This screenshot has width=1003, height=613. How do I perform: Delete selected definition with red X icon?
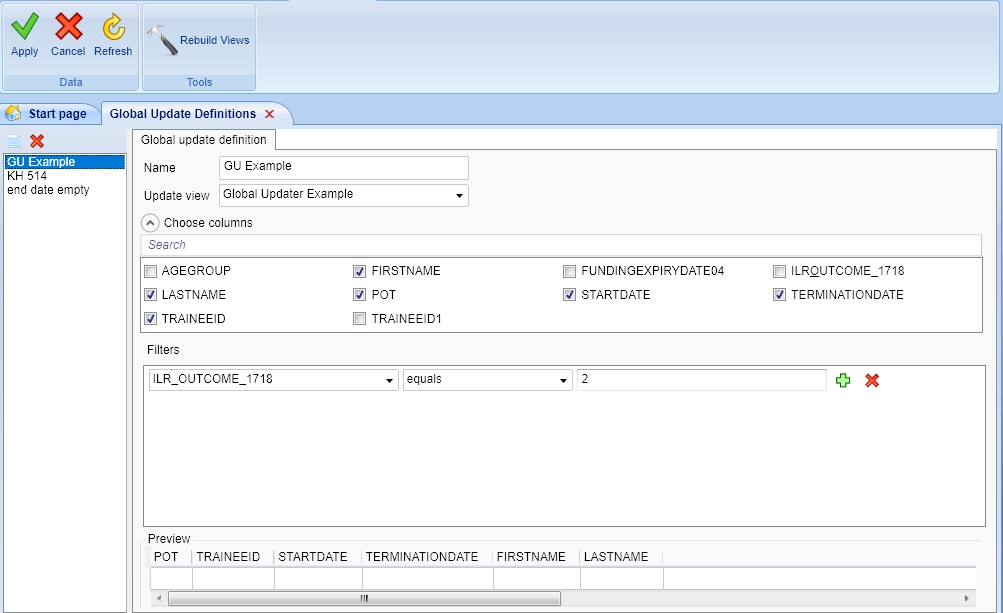[x=37, y=141]
